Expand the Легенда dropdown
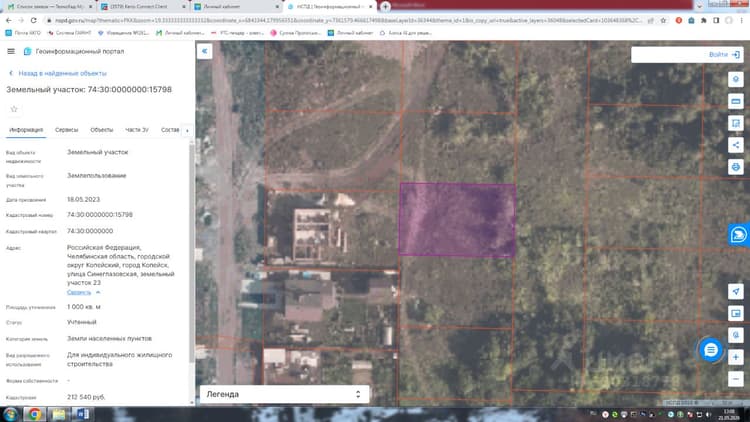 (x=284, y=394)
